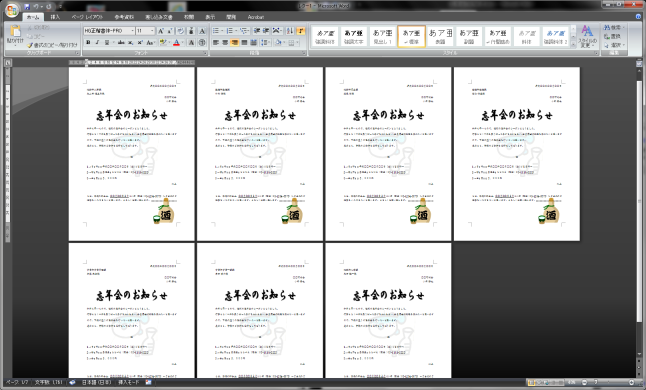Click the bullet list icon
The width and height of the screenshot is (646, 390).
pos(217,31)
